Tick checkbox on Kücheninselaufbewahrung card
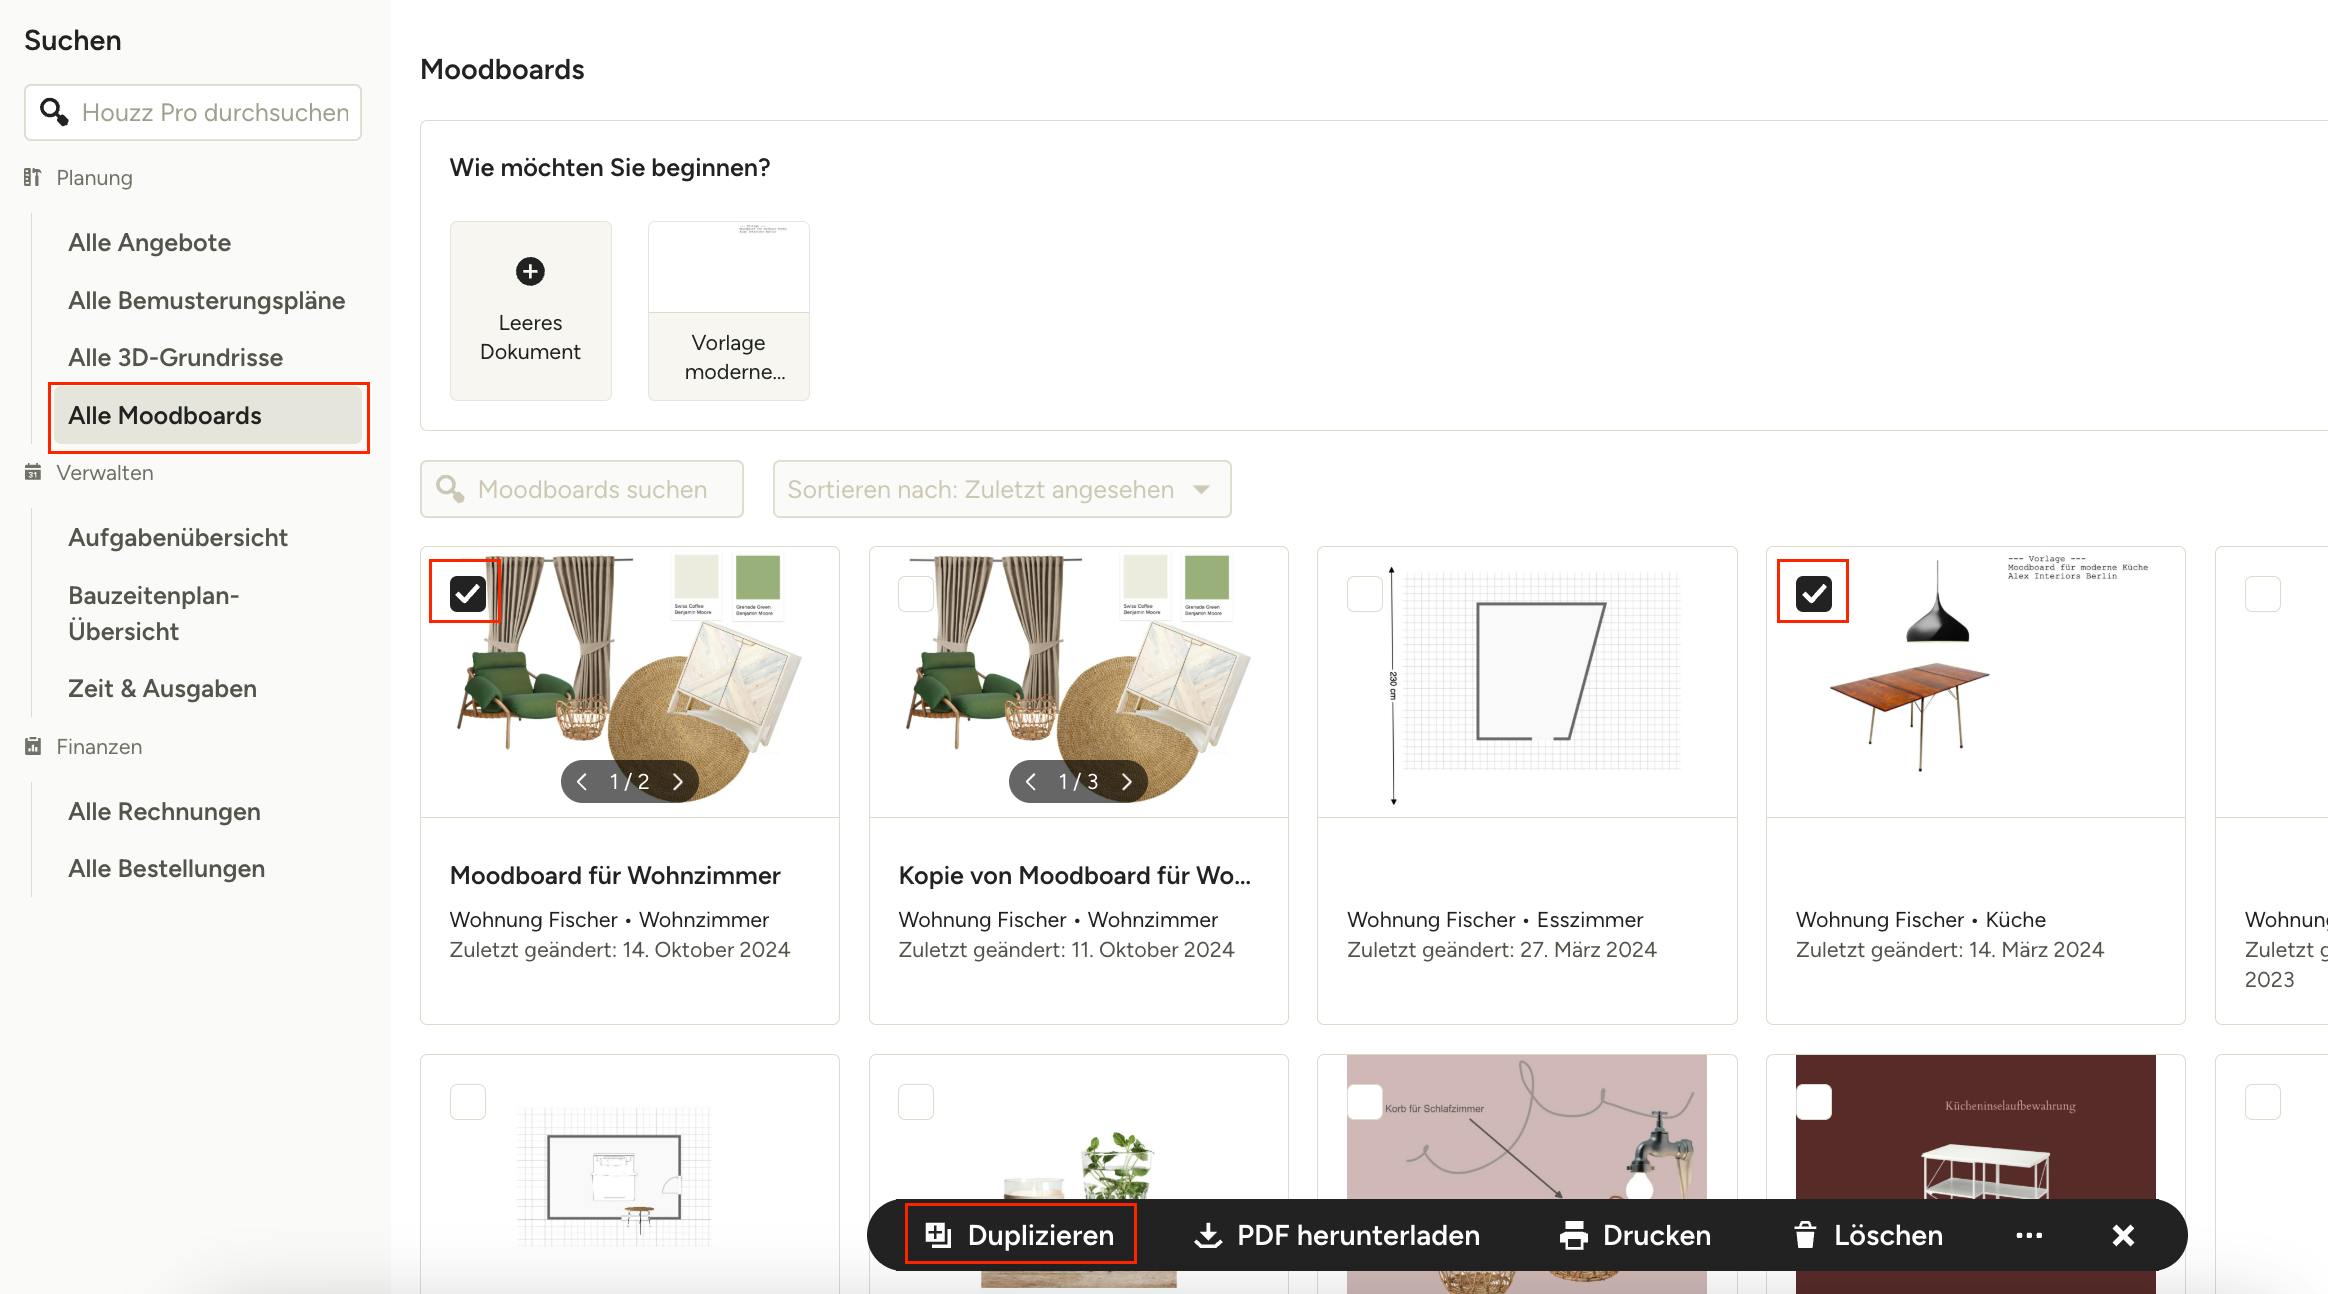The width and height of the screenshot is (2328, 1294). (x=1814, y=1101)
